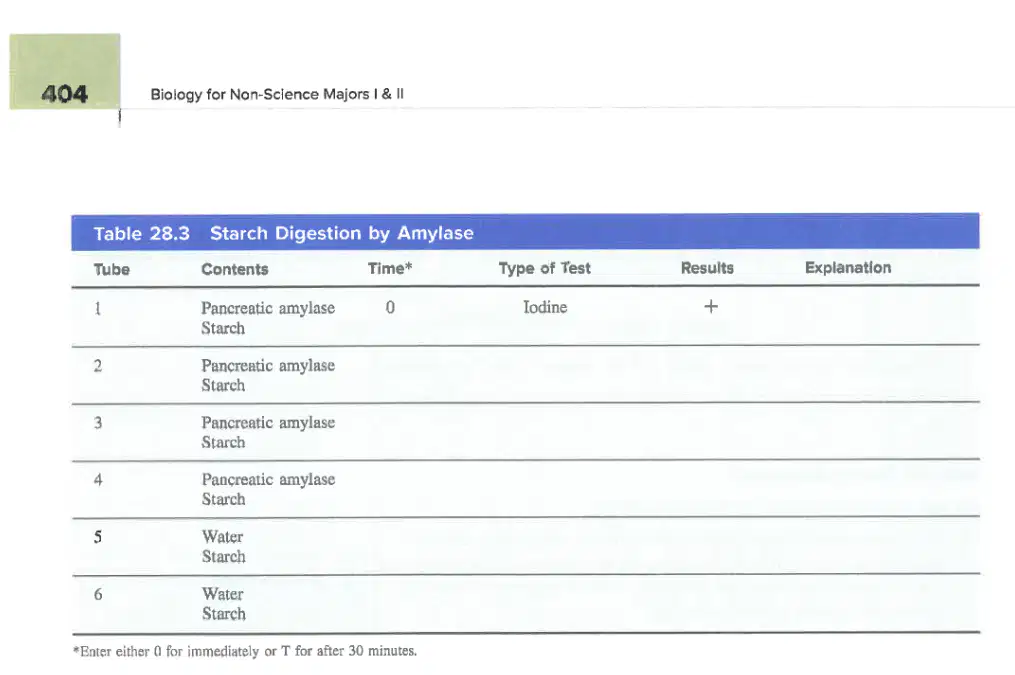1015x675 pixels.
Task: Click 'Starch' in tube 1 row
Action: (223, 328)
